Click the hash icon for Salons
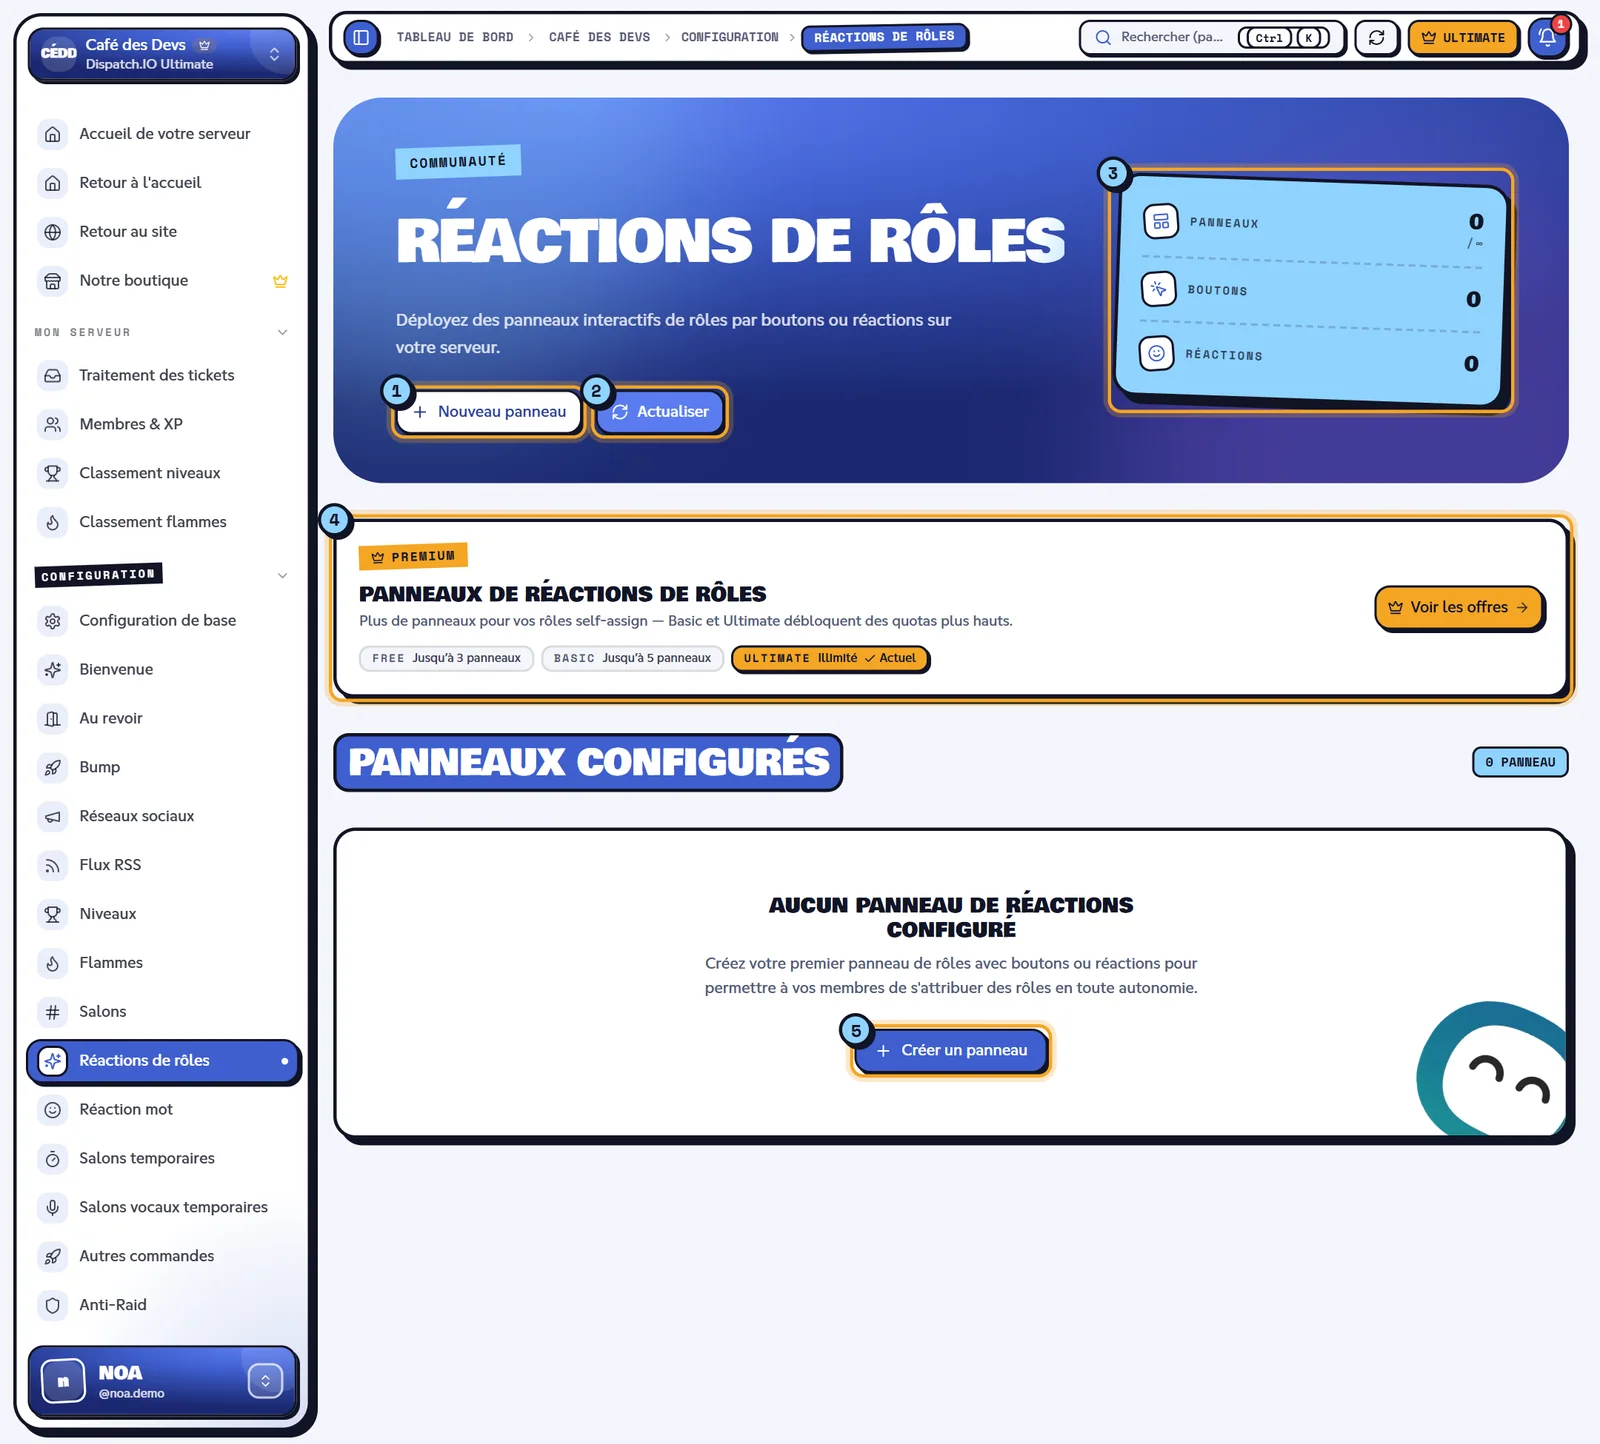 coord(53,1012)
